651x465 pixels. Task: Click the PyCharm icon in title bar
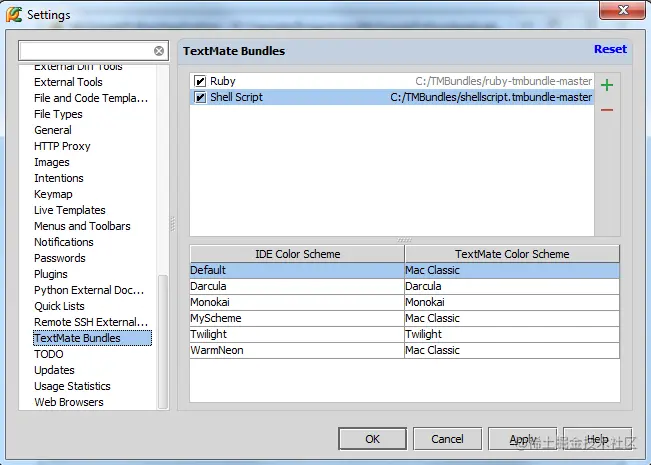[14, 15]
